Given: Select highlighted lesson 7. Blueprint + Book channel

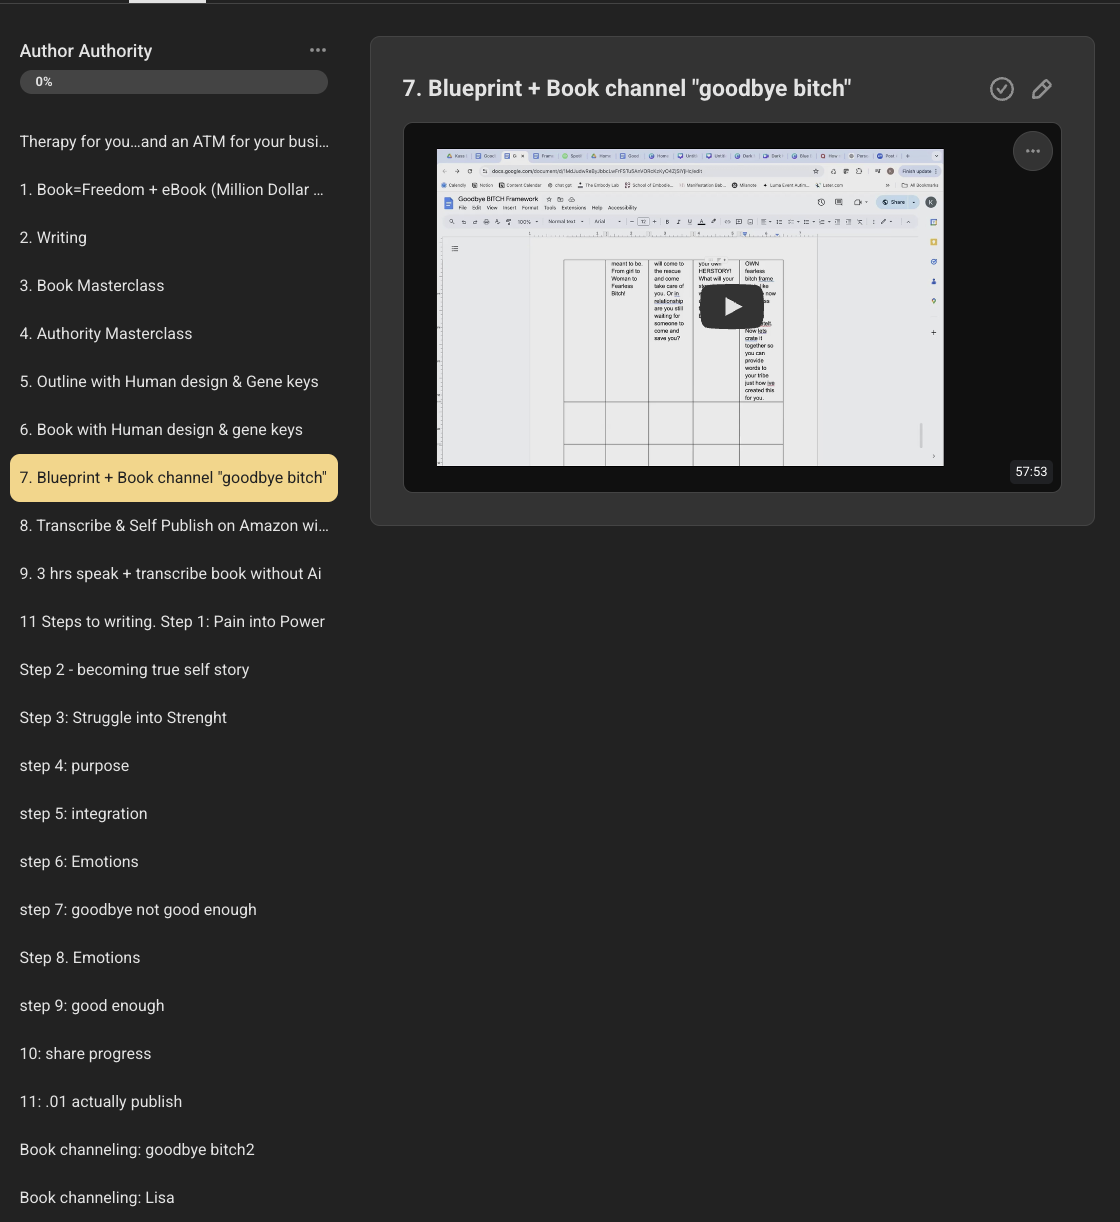Looking at the screenshot, I should (x=174, y=478).
